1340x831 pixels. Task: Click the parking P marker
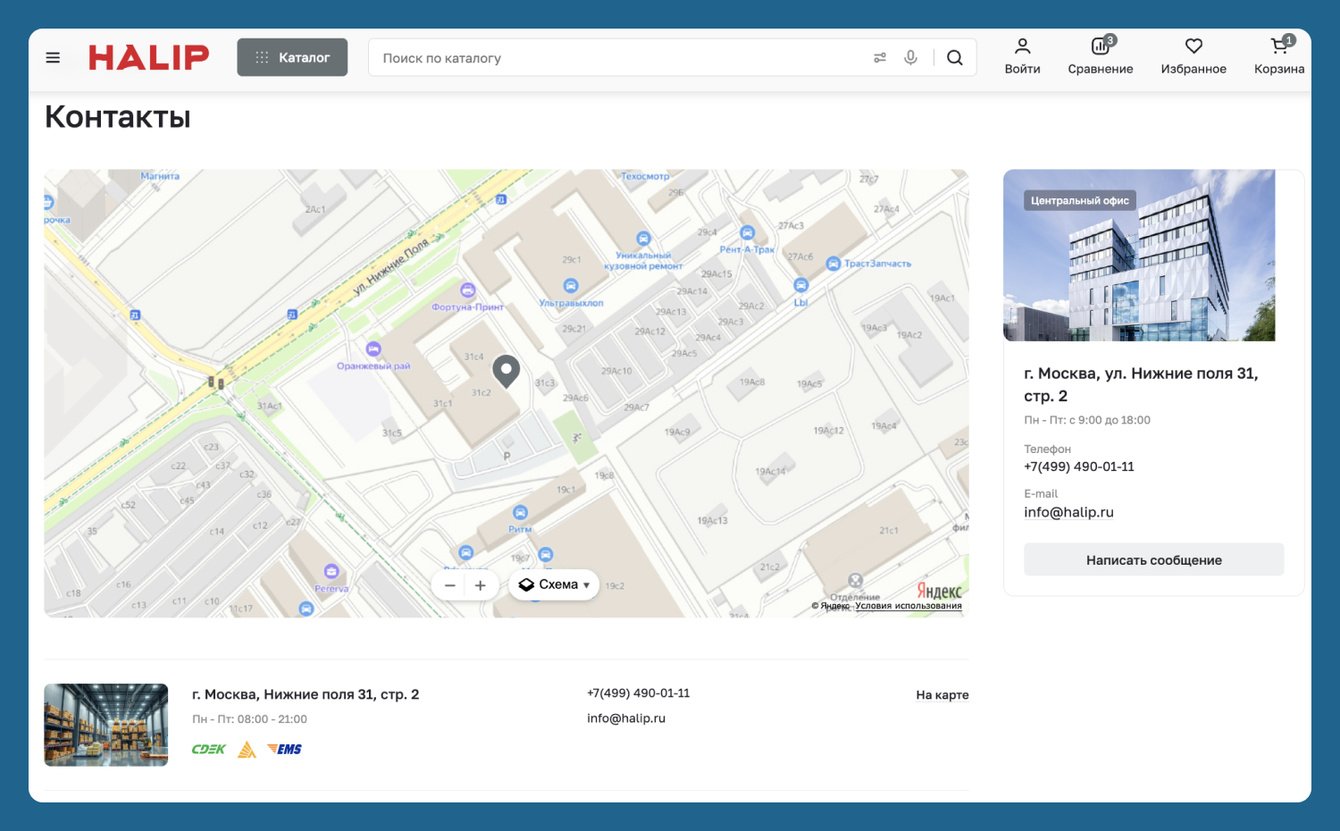507,456
